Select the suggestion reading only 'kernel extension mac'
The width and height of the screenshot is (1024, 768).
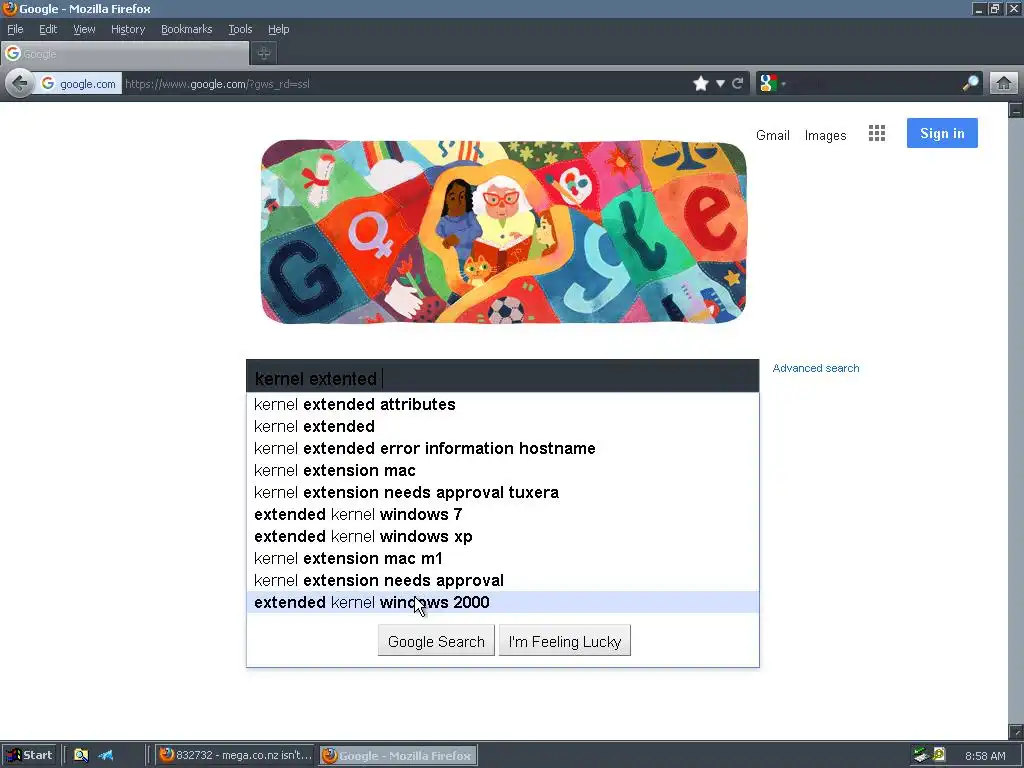[x=502, y=470]
